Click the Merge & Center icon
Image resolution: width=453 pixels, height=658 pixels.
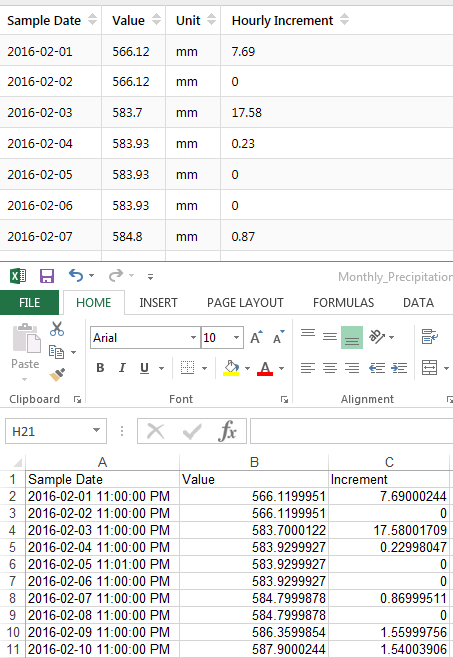tap(429, 368)
